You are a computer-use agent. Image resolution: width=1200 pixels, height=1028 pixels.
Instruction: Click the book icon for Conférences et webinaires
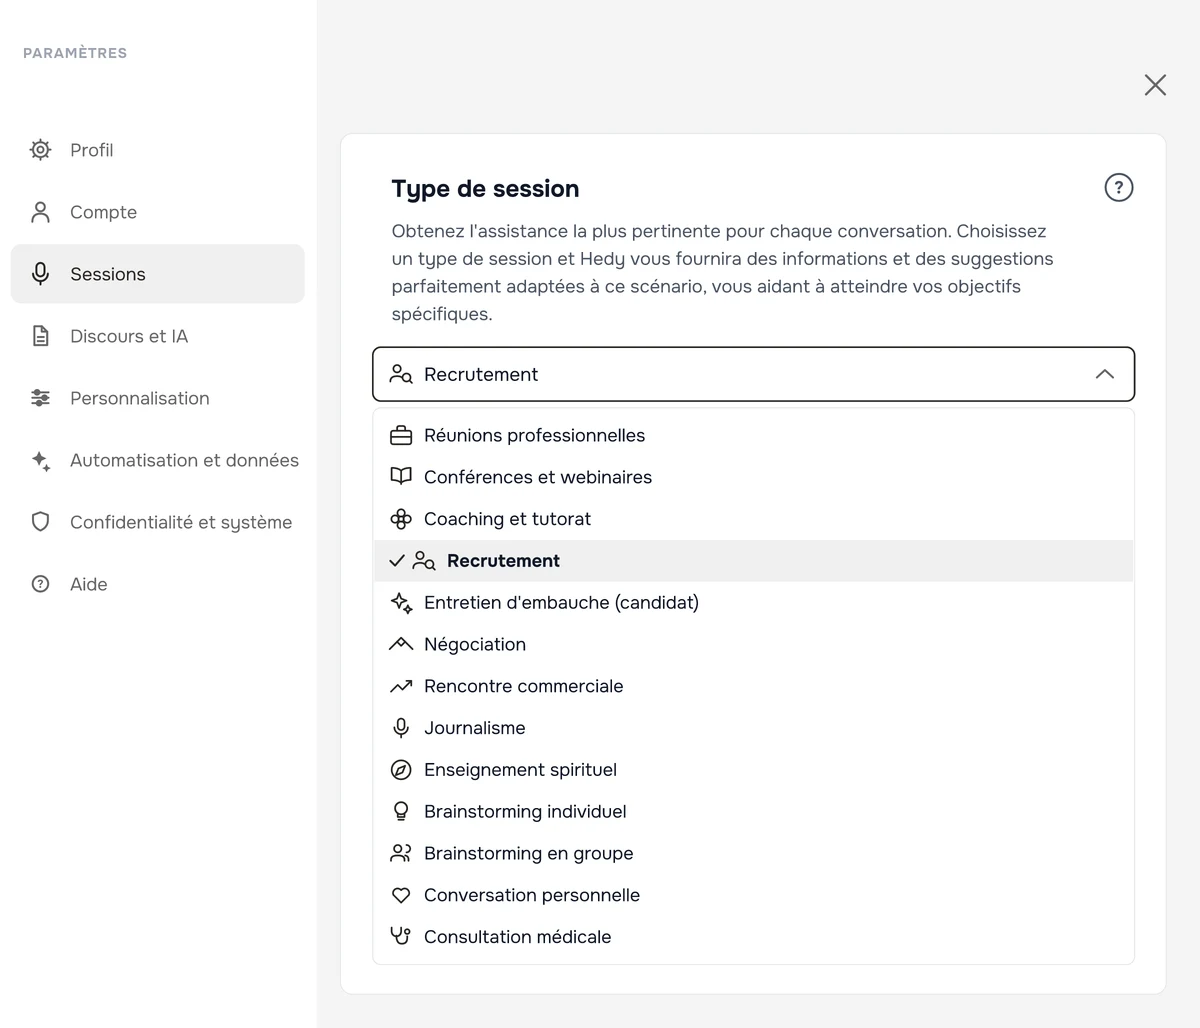click(x=401, y=477)
